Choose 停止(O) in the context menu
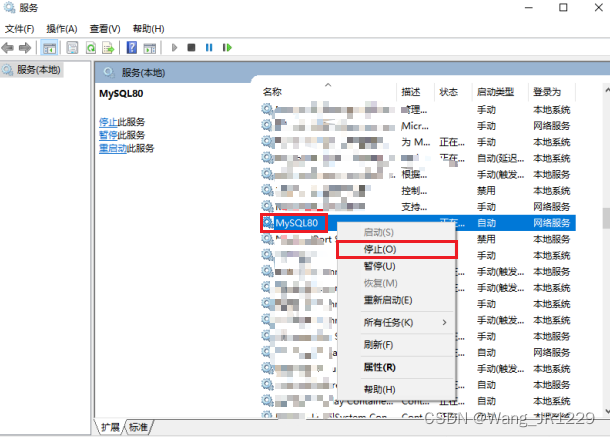Image resolution: width=610 pixels, height=437 pixels. coord(396,249)
